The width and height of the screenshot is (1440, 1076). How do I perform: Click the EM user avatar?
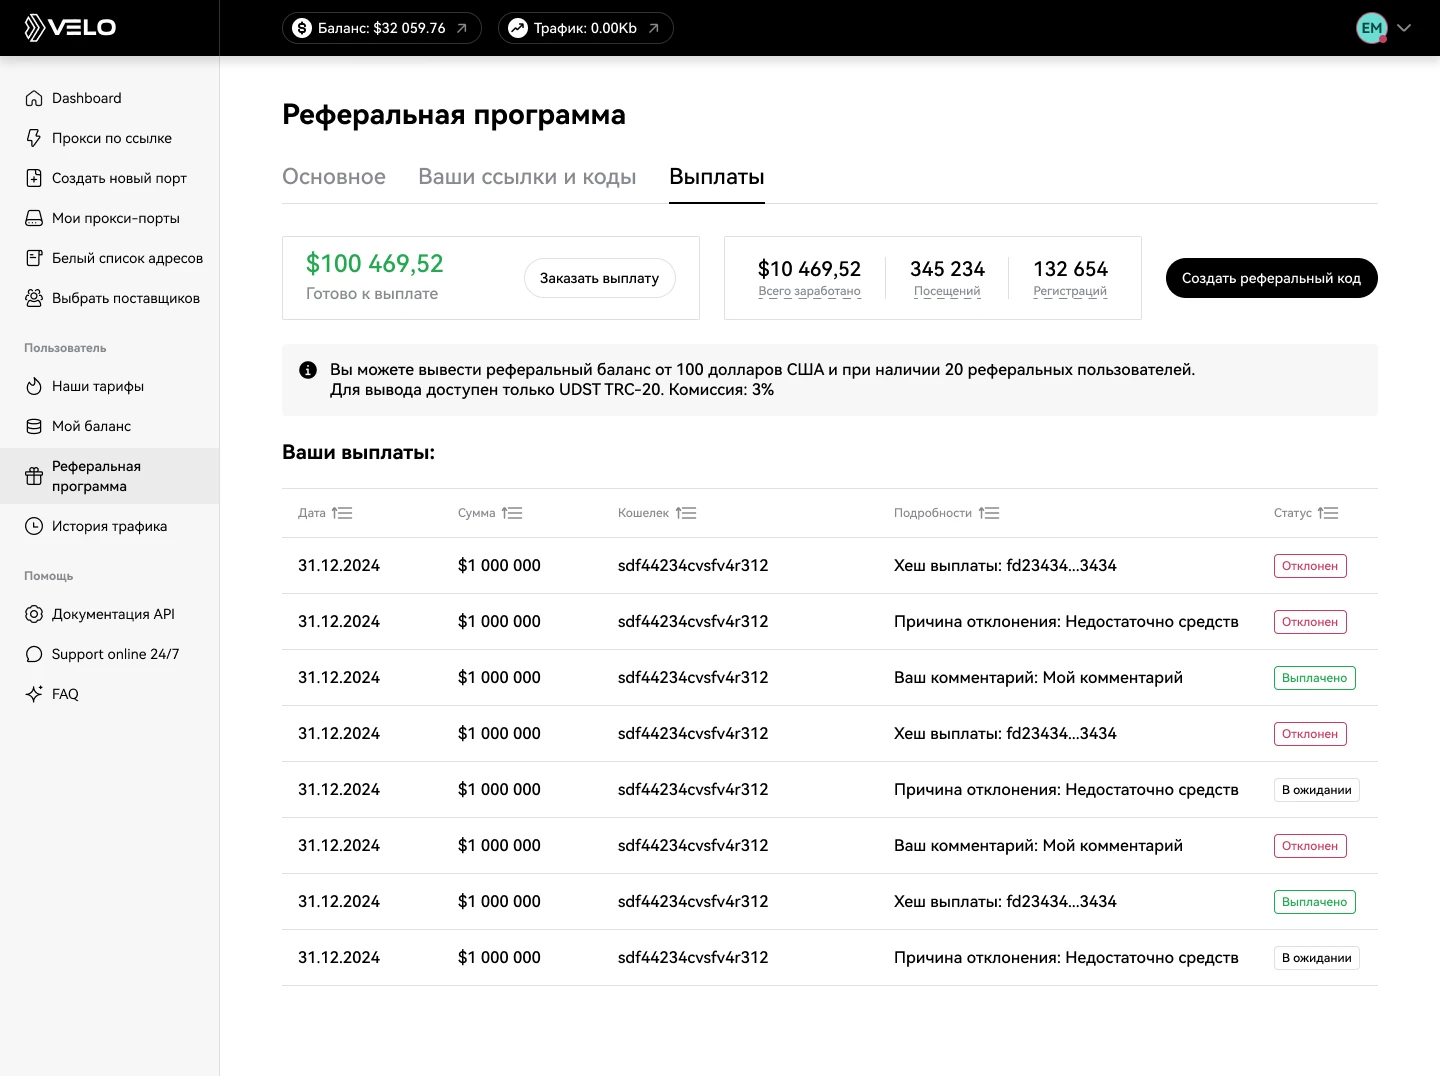[1372, 28]
